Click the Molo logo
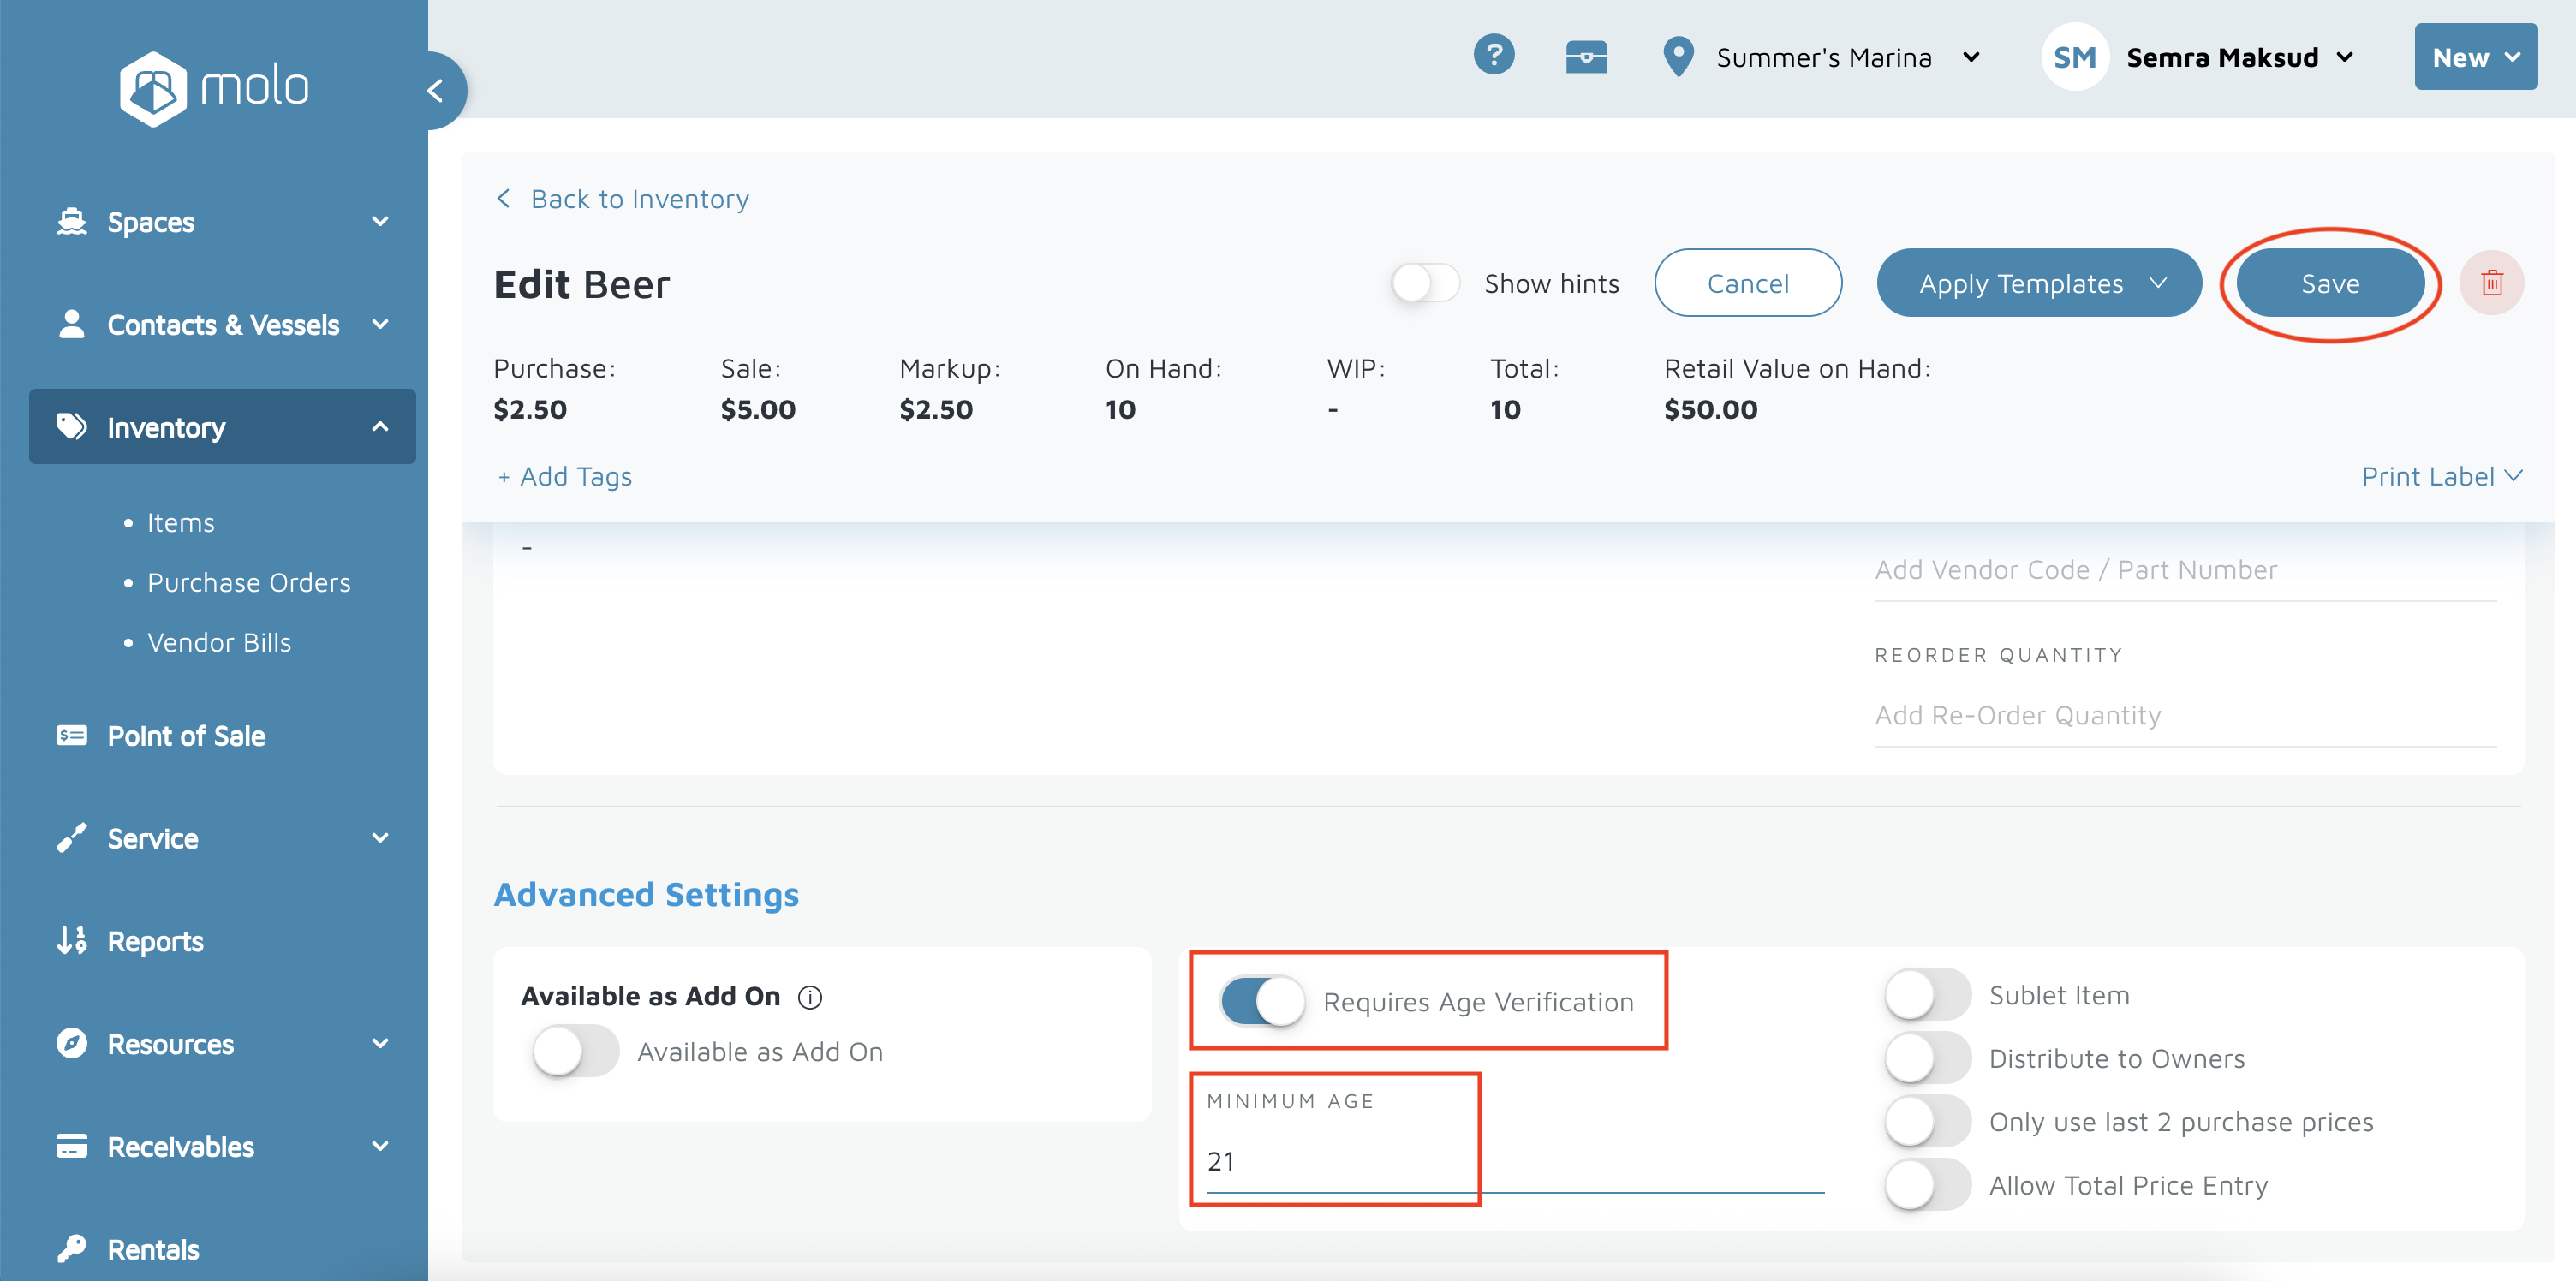Image resolution: width=2576 pixels, height=1281 pixels. click(x=214, y=88)
